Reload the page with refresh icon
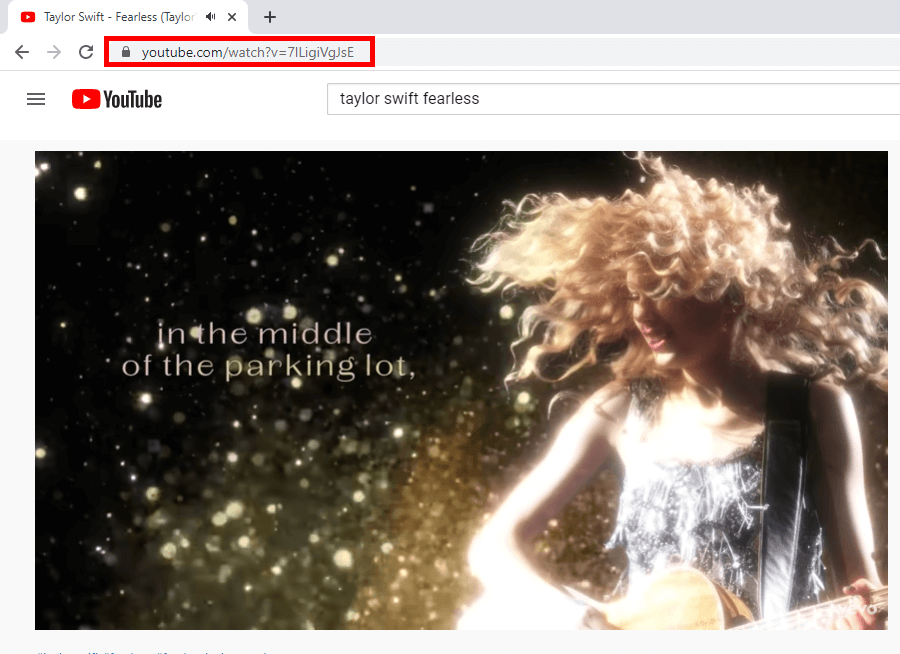The width and height of the screenshot is (900, 654). pyautogui.click(x=86, y=52)
